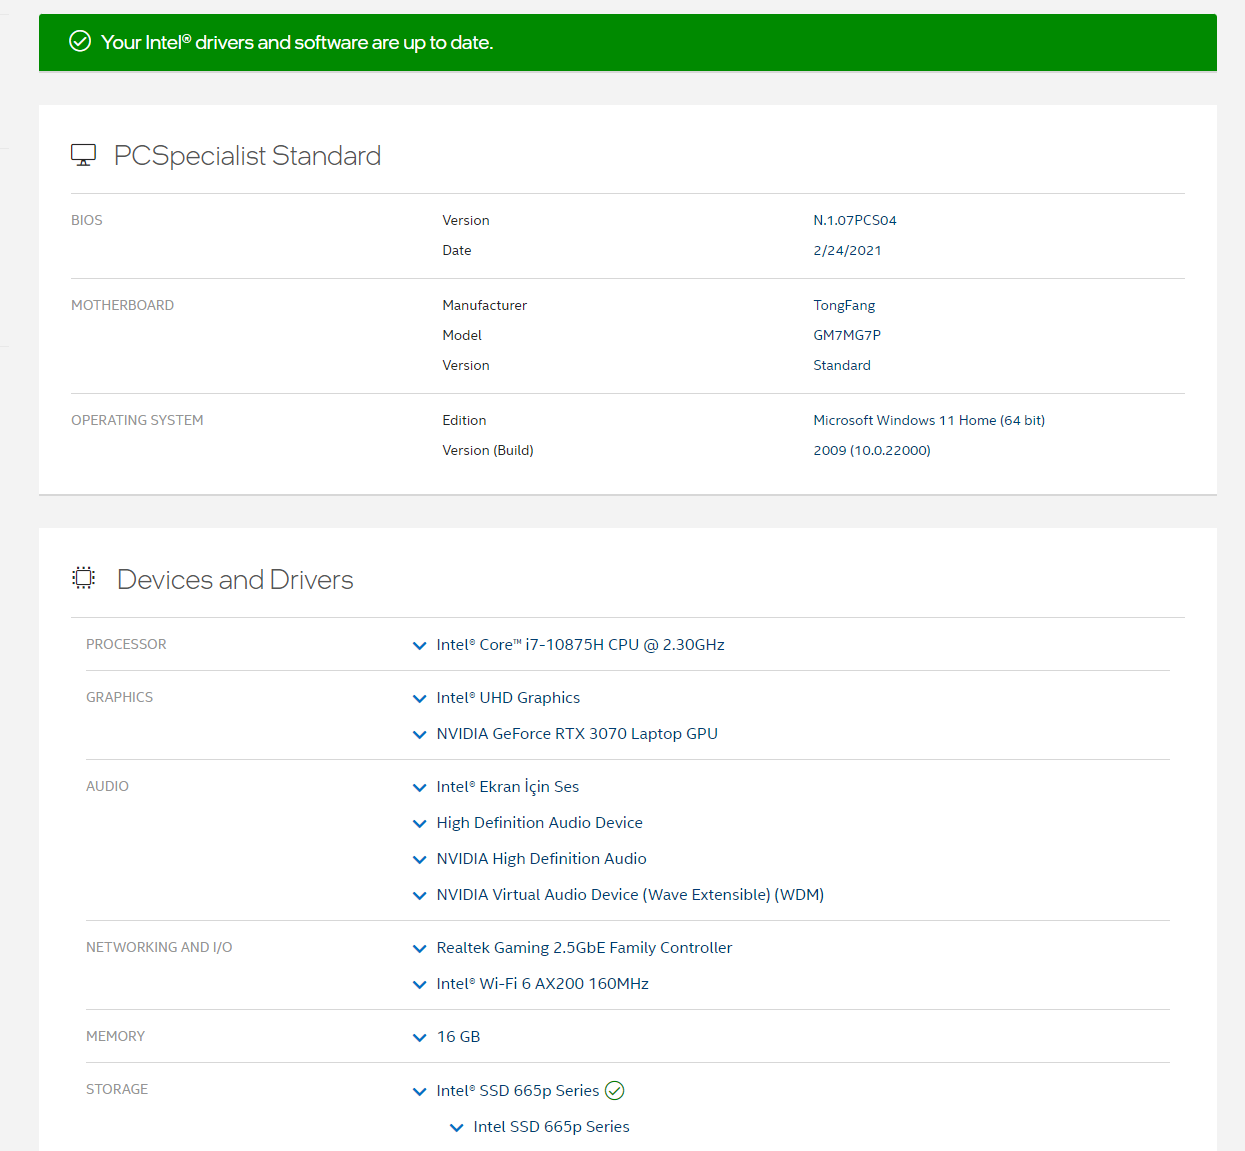Expand the Intel UHD Graphics chevron
This screenshot has width=1245, height=1151.
click(420, 699)
